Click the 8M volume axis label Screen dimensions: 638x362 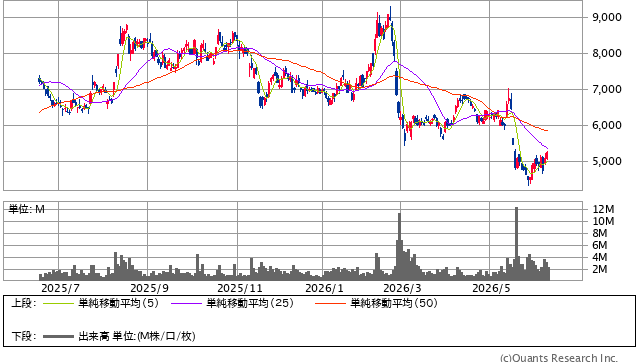pos(600,233)
